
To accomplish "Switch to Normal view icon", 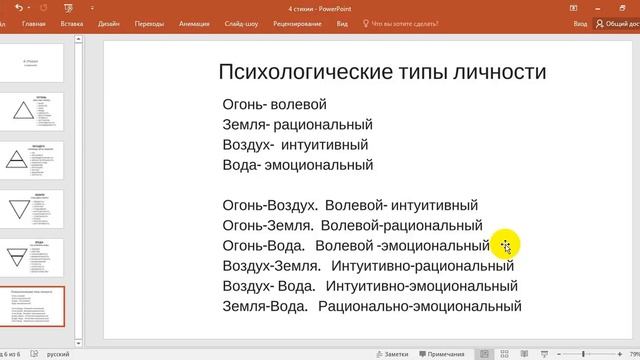I will [x=484, y=354].
